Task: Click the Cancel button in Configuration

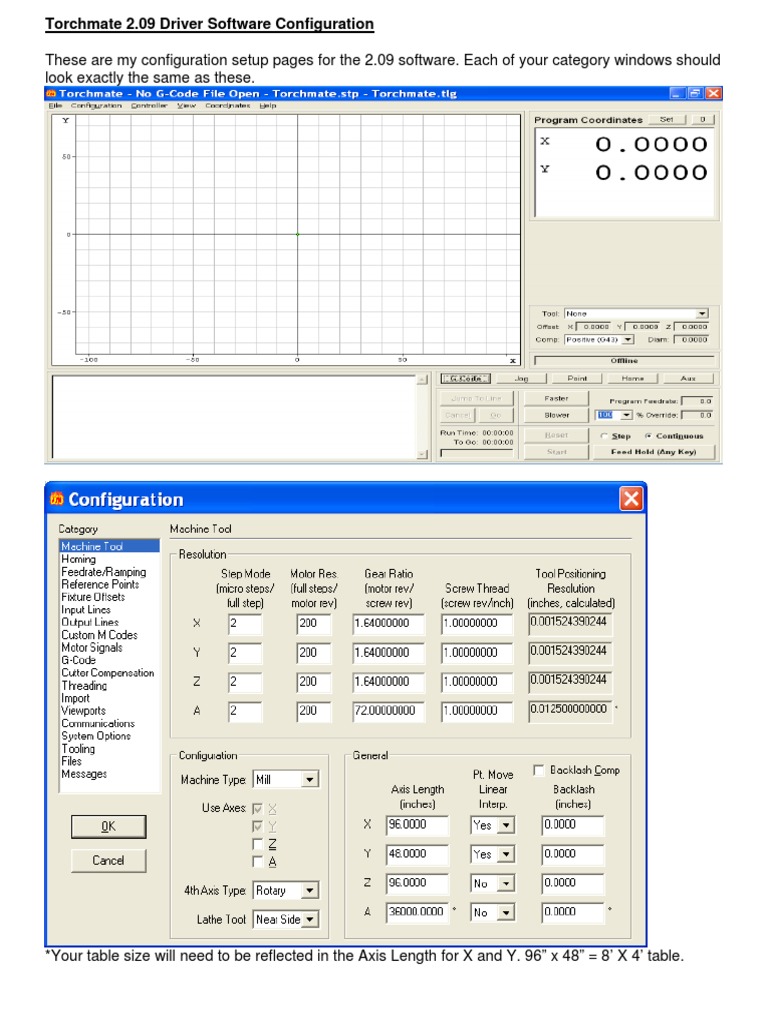Action: 108,860
